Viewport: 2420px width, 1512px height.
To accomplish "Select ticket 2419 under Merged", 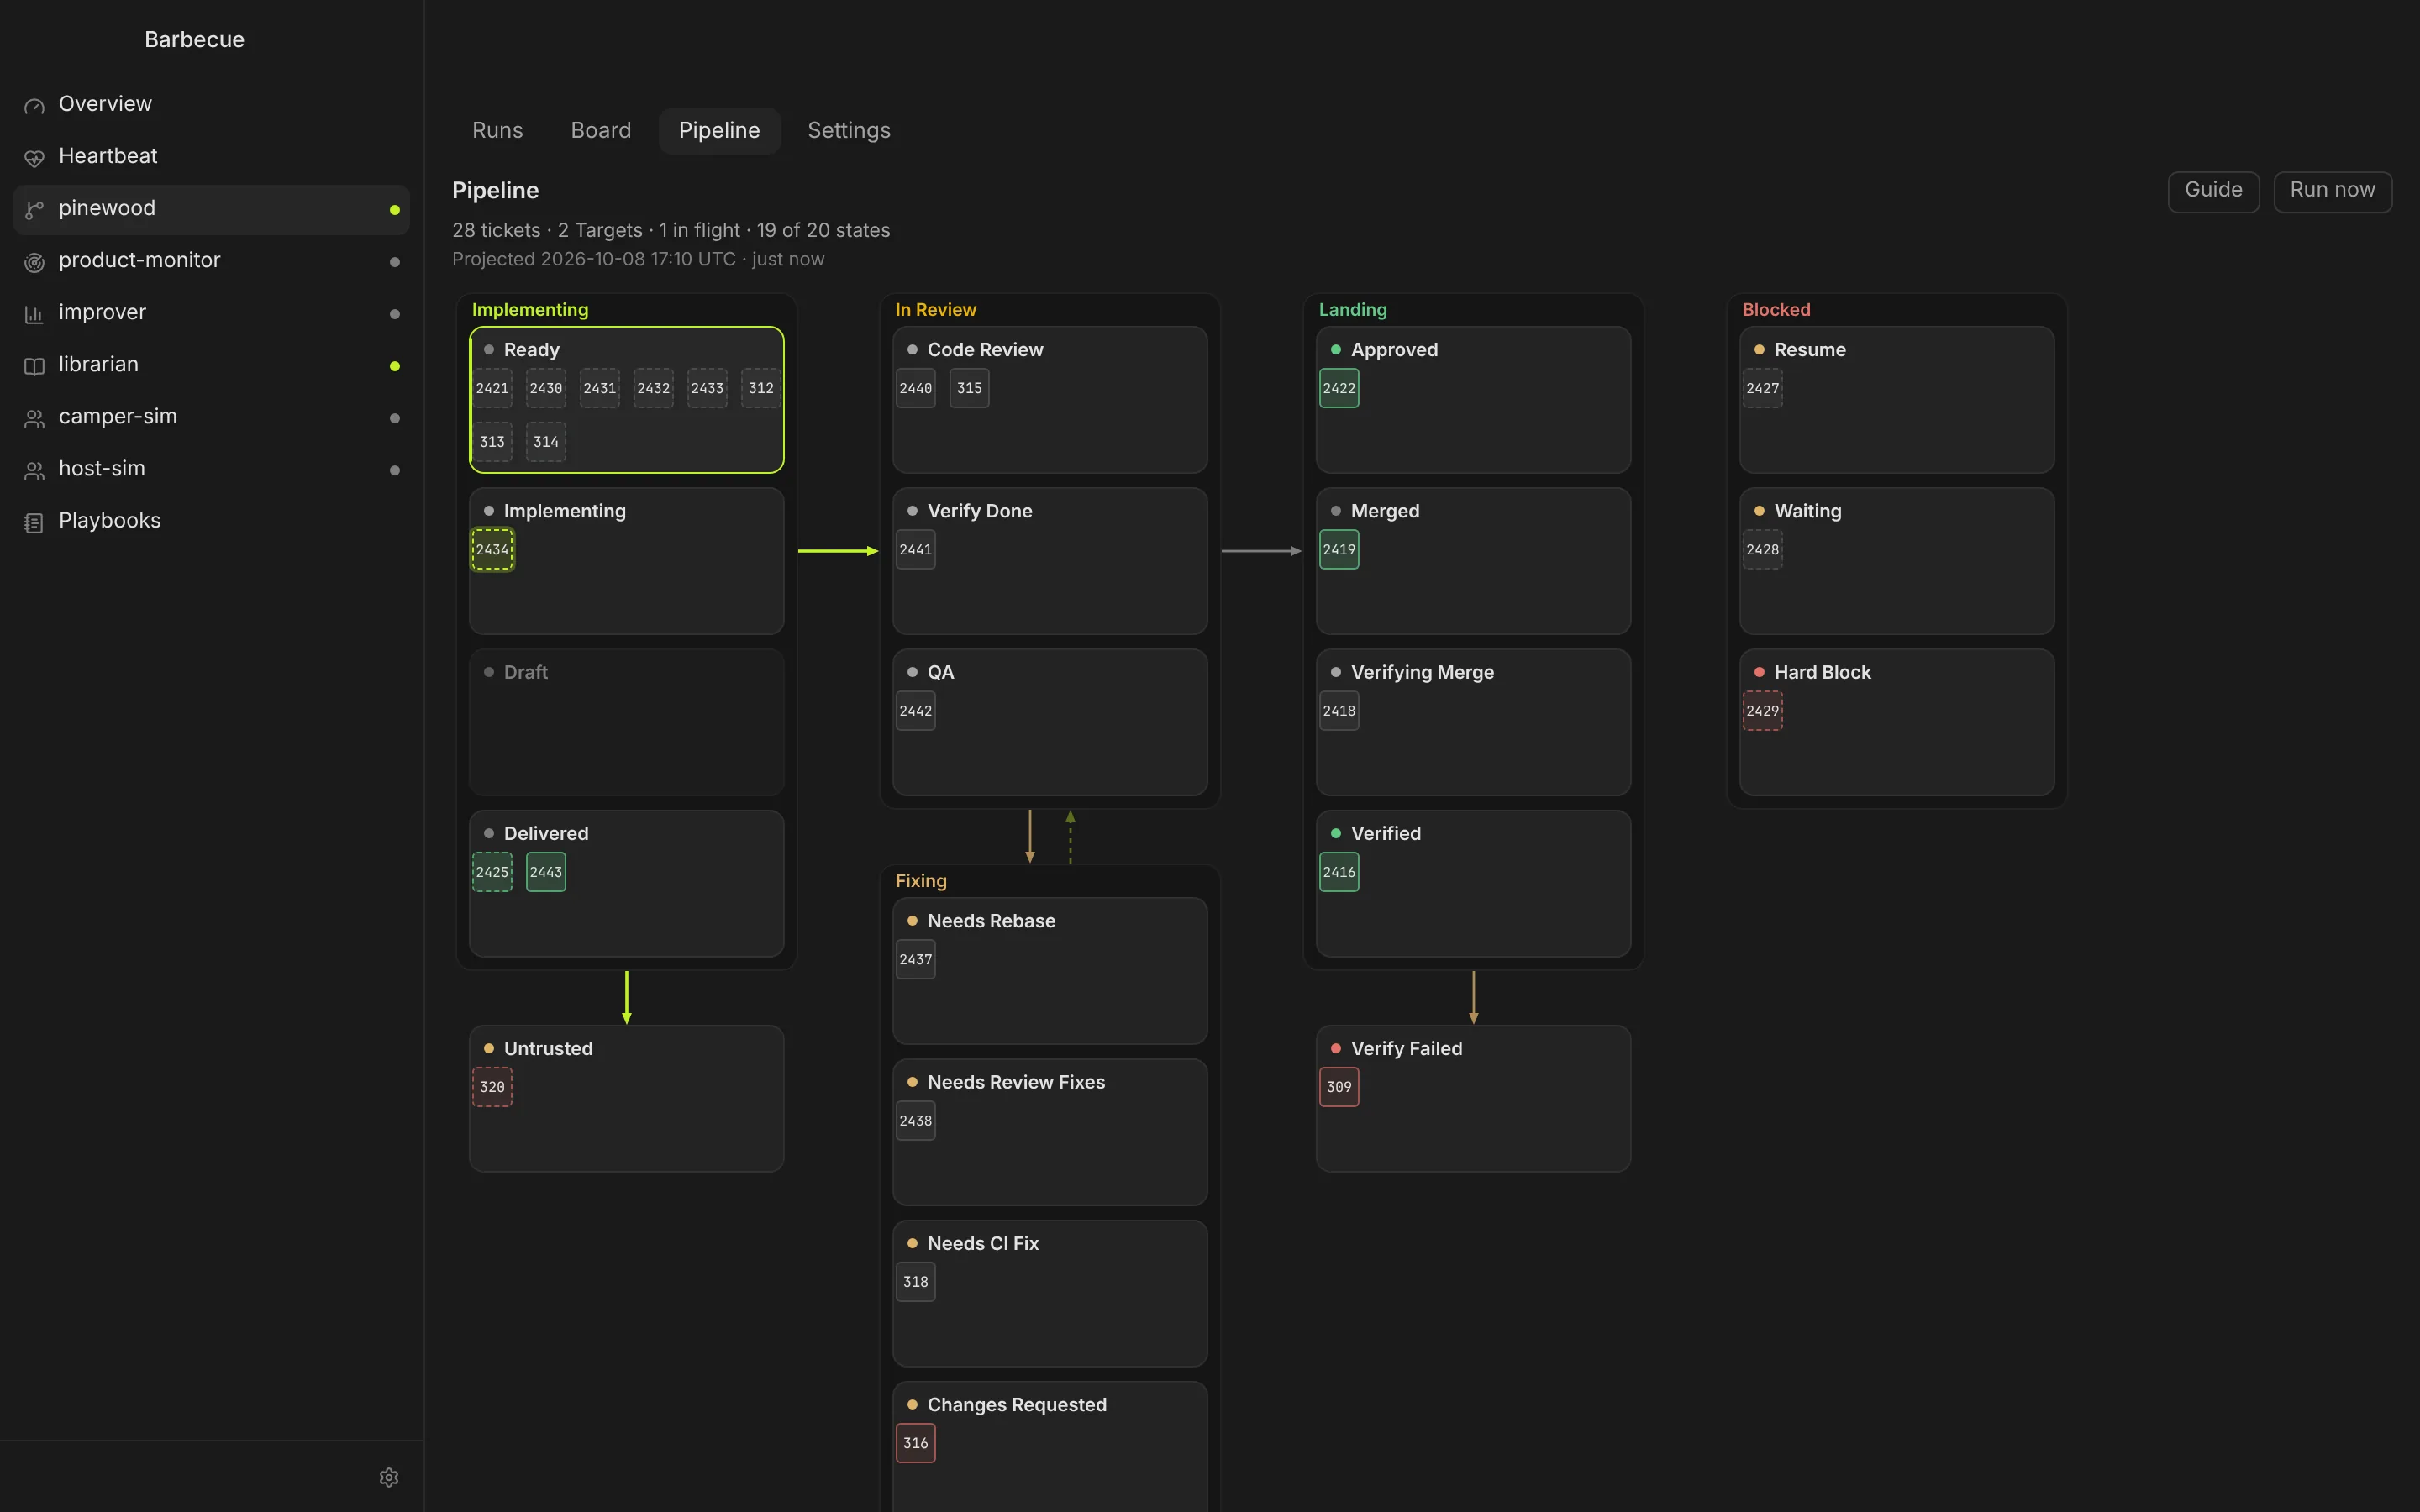I will pyautogui.click(x=1339, y=550).
